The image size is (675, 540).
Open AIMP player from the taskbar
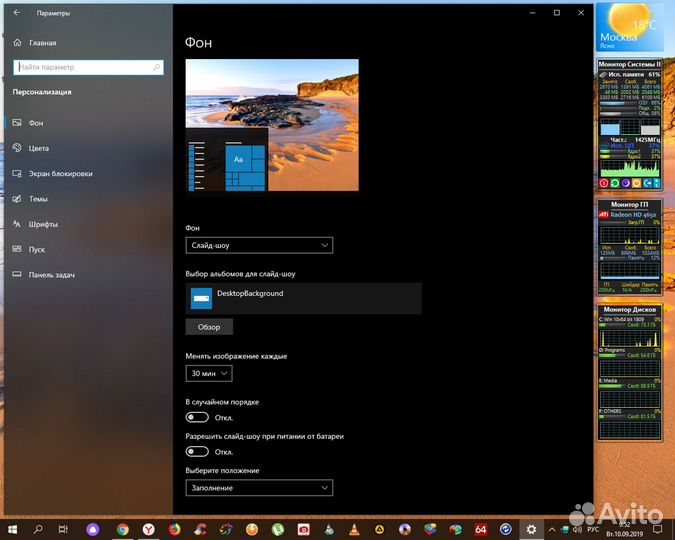[379, 529]
